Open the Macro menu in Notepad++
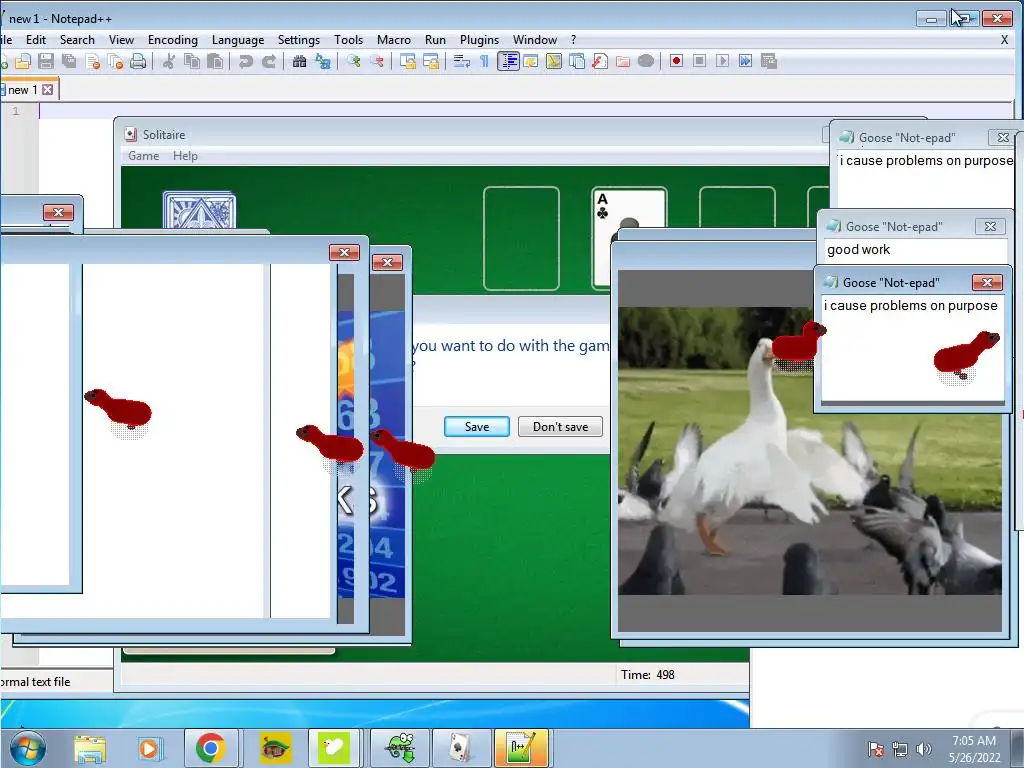The width and height of the screenshot is (1024, 768). click(x=394, y=40)
